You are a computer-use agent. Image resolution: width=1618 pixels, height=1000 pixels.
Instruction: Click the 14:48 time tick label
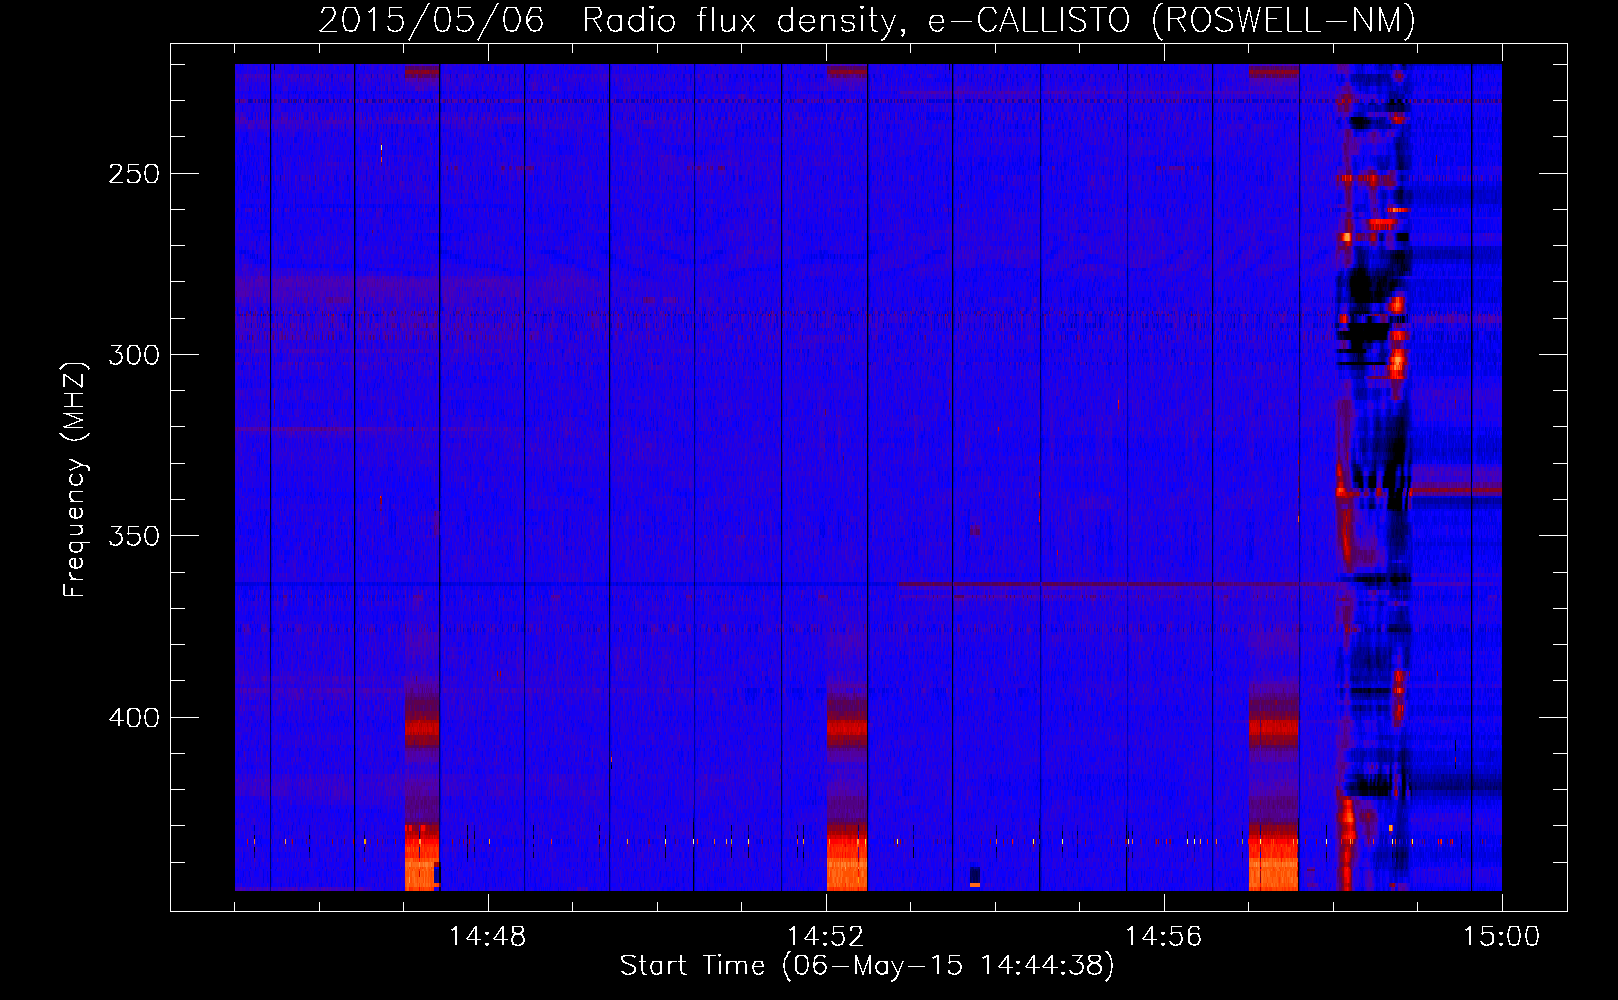click(487, 937)
